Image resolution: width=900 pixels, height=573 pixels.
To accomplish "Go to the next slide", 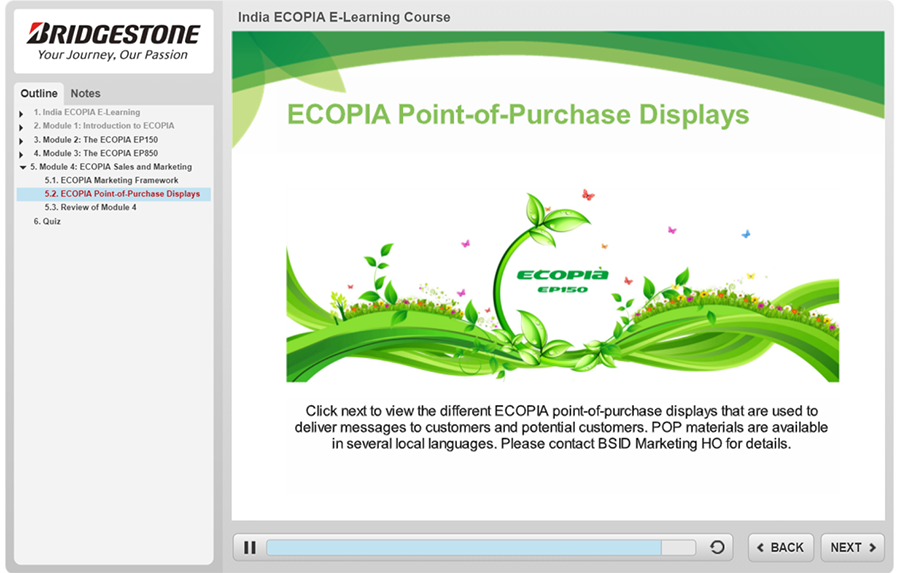I will pos(852,547).
